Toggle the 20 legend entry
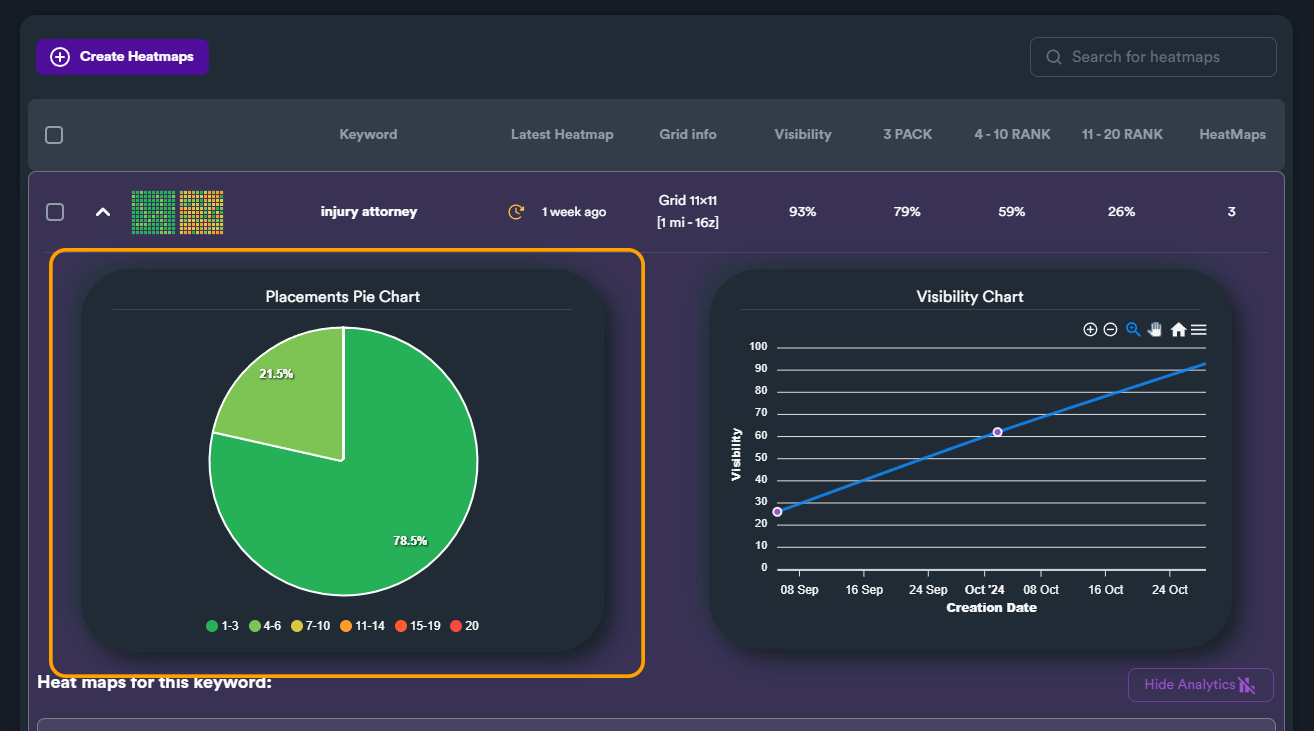This screenshot has width=1314, height=731. click(x=465, y=626)
